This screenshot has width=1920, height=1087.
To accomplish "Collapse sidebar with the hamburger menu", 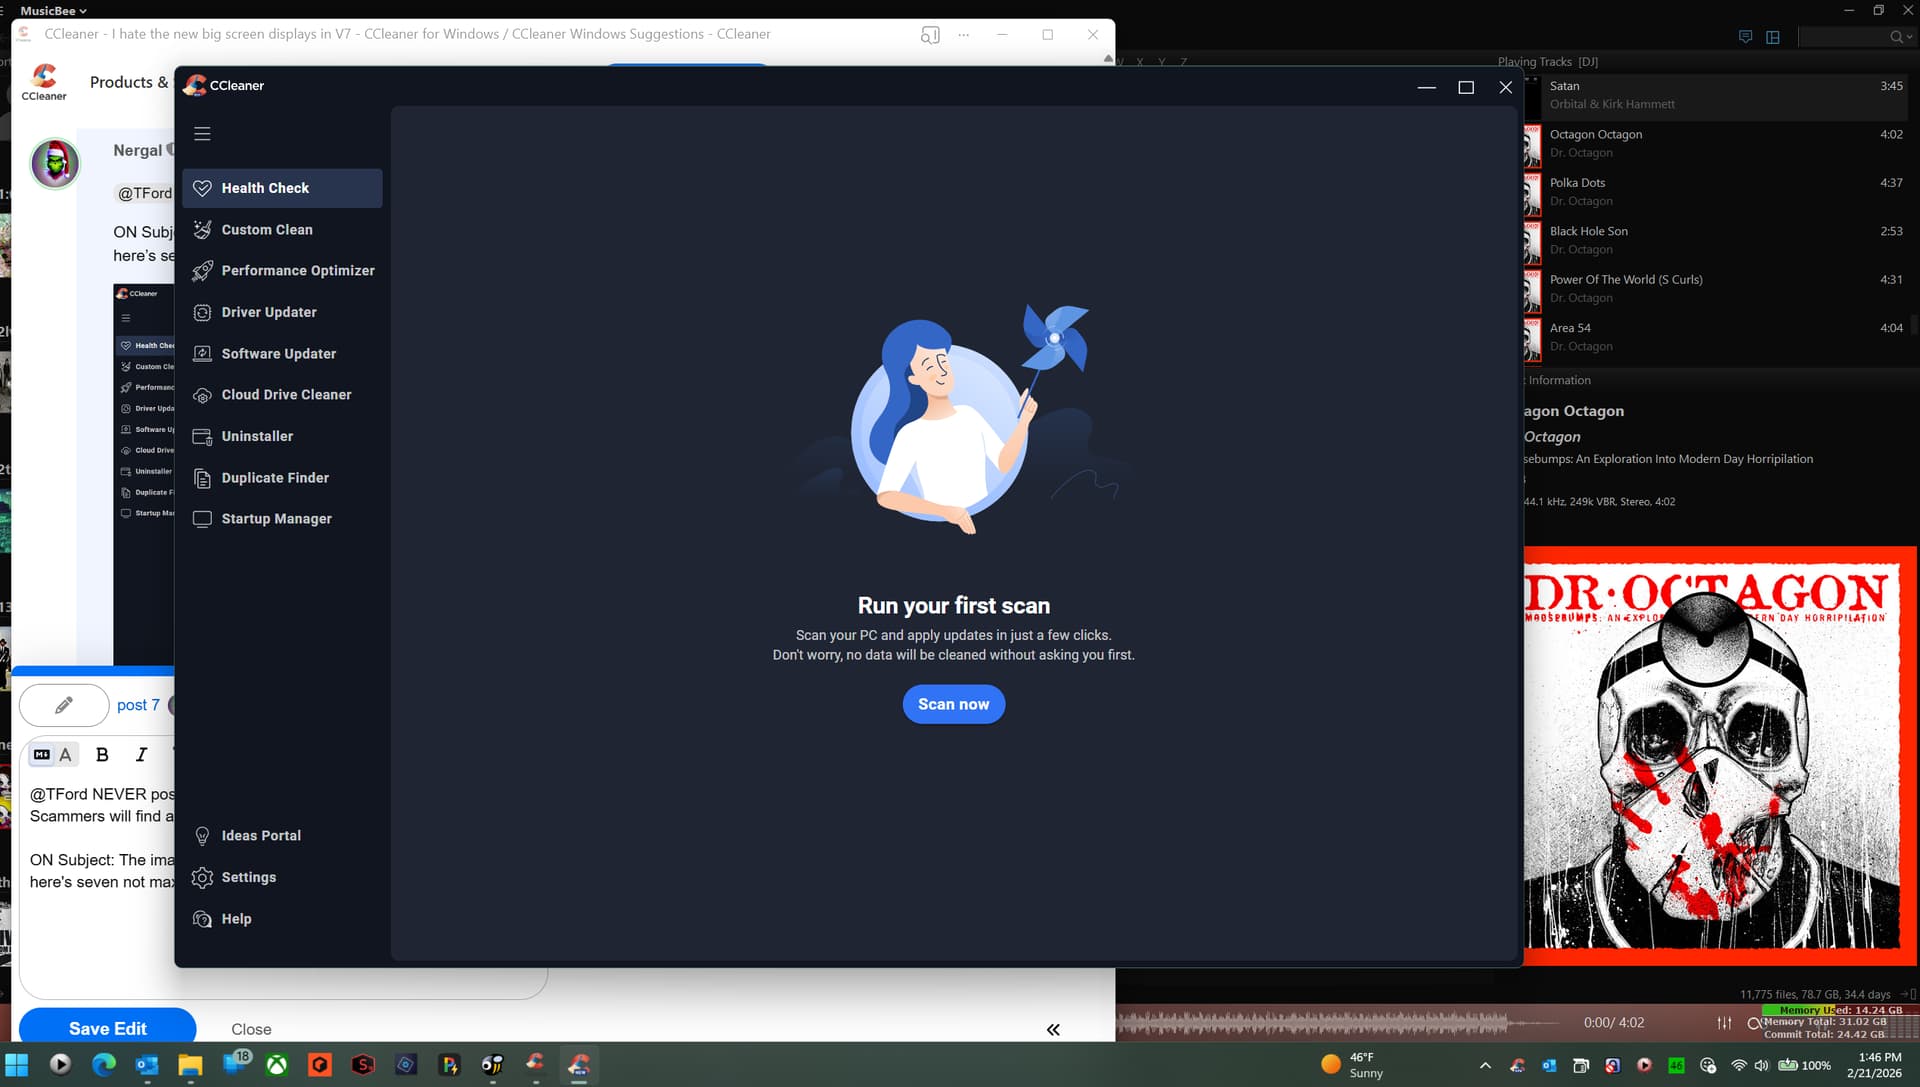I will [x=202, y=134].
